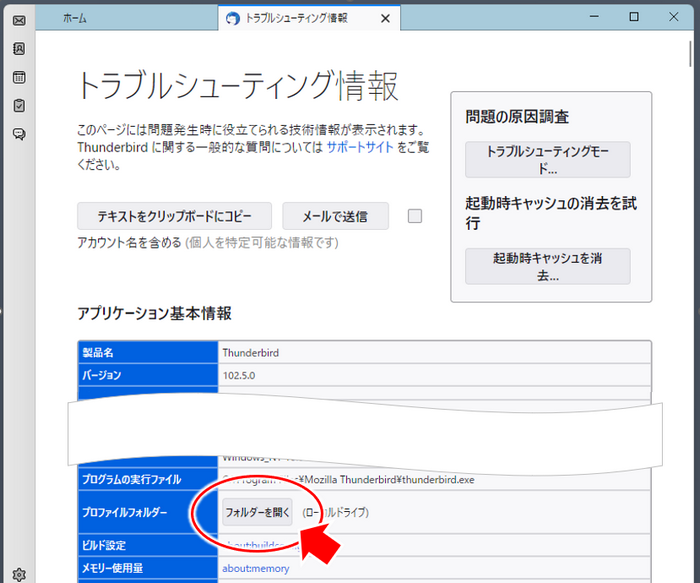Image resolution: width=700 pixels, height=583 pixels.
Task: Select the version value 102.5.0
Action: [x=239, y=375]
